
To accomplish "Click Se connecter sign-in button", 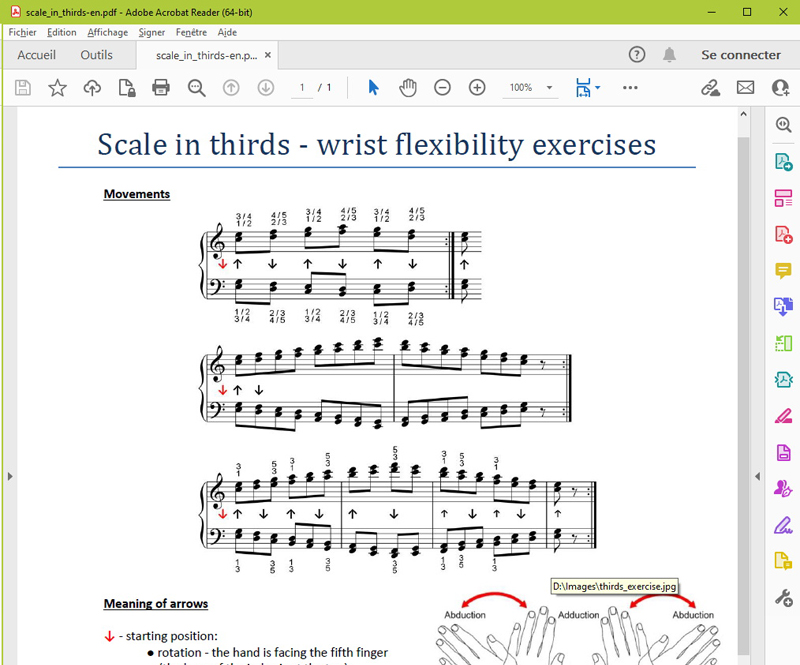I will pyautogui.click(x=740, y=55).
